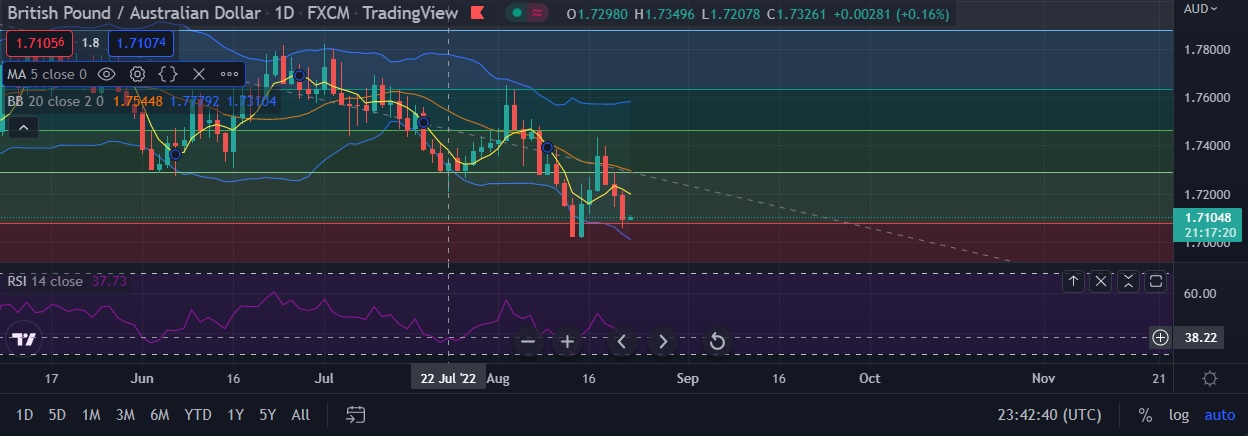Click plus icon beside 38.22 price label
The height and width of the screenshot is (436, 1248).
tap(1160, 338)
